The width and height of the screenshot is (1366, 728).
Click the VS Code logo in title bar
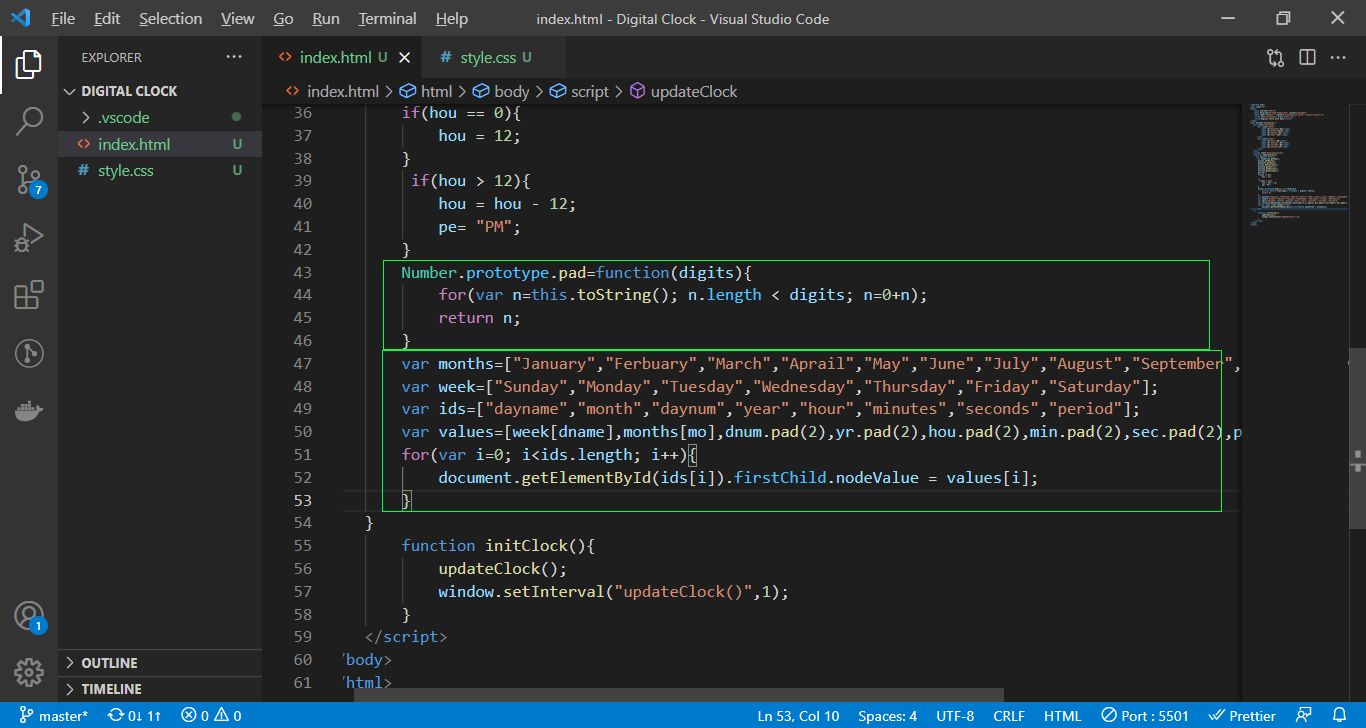click(21, 18)
